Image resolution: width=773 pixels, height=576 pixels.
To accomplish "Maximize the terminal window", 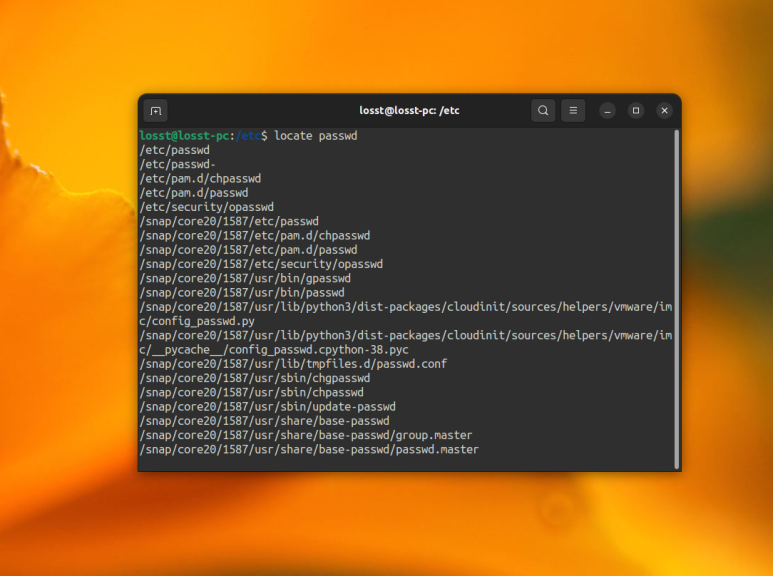I will click(636, 110).
